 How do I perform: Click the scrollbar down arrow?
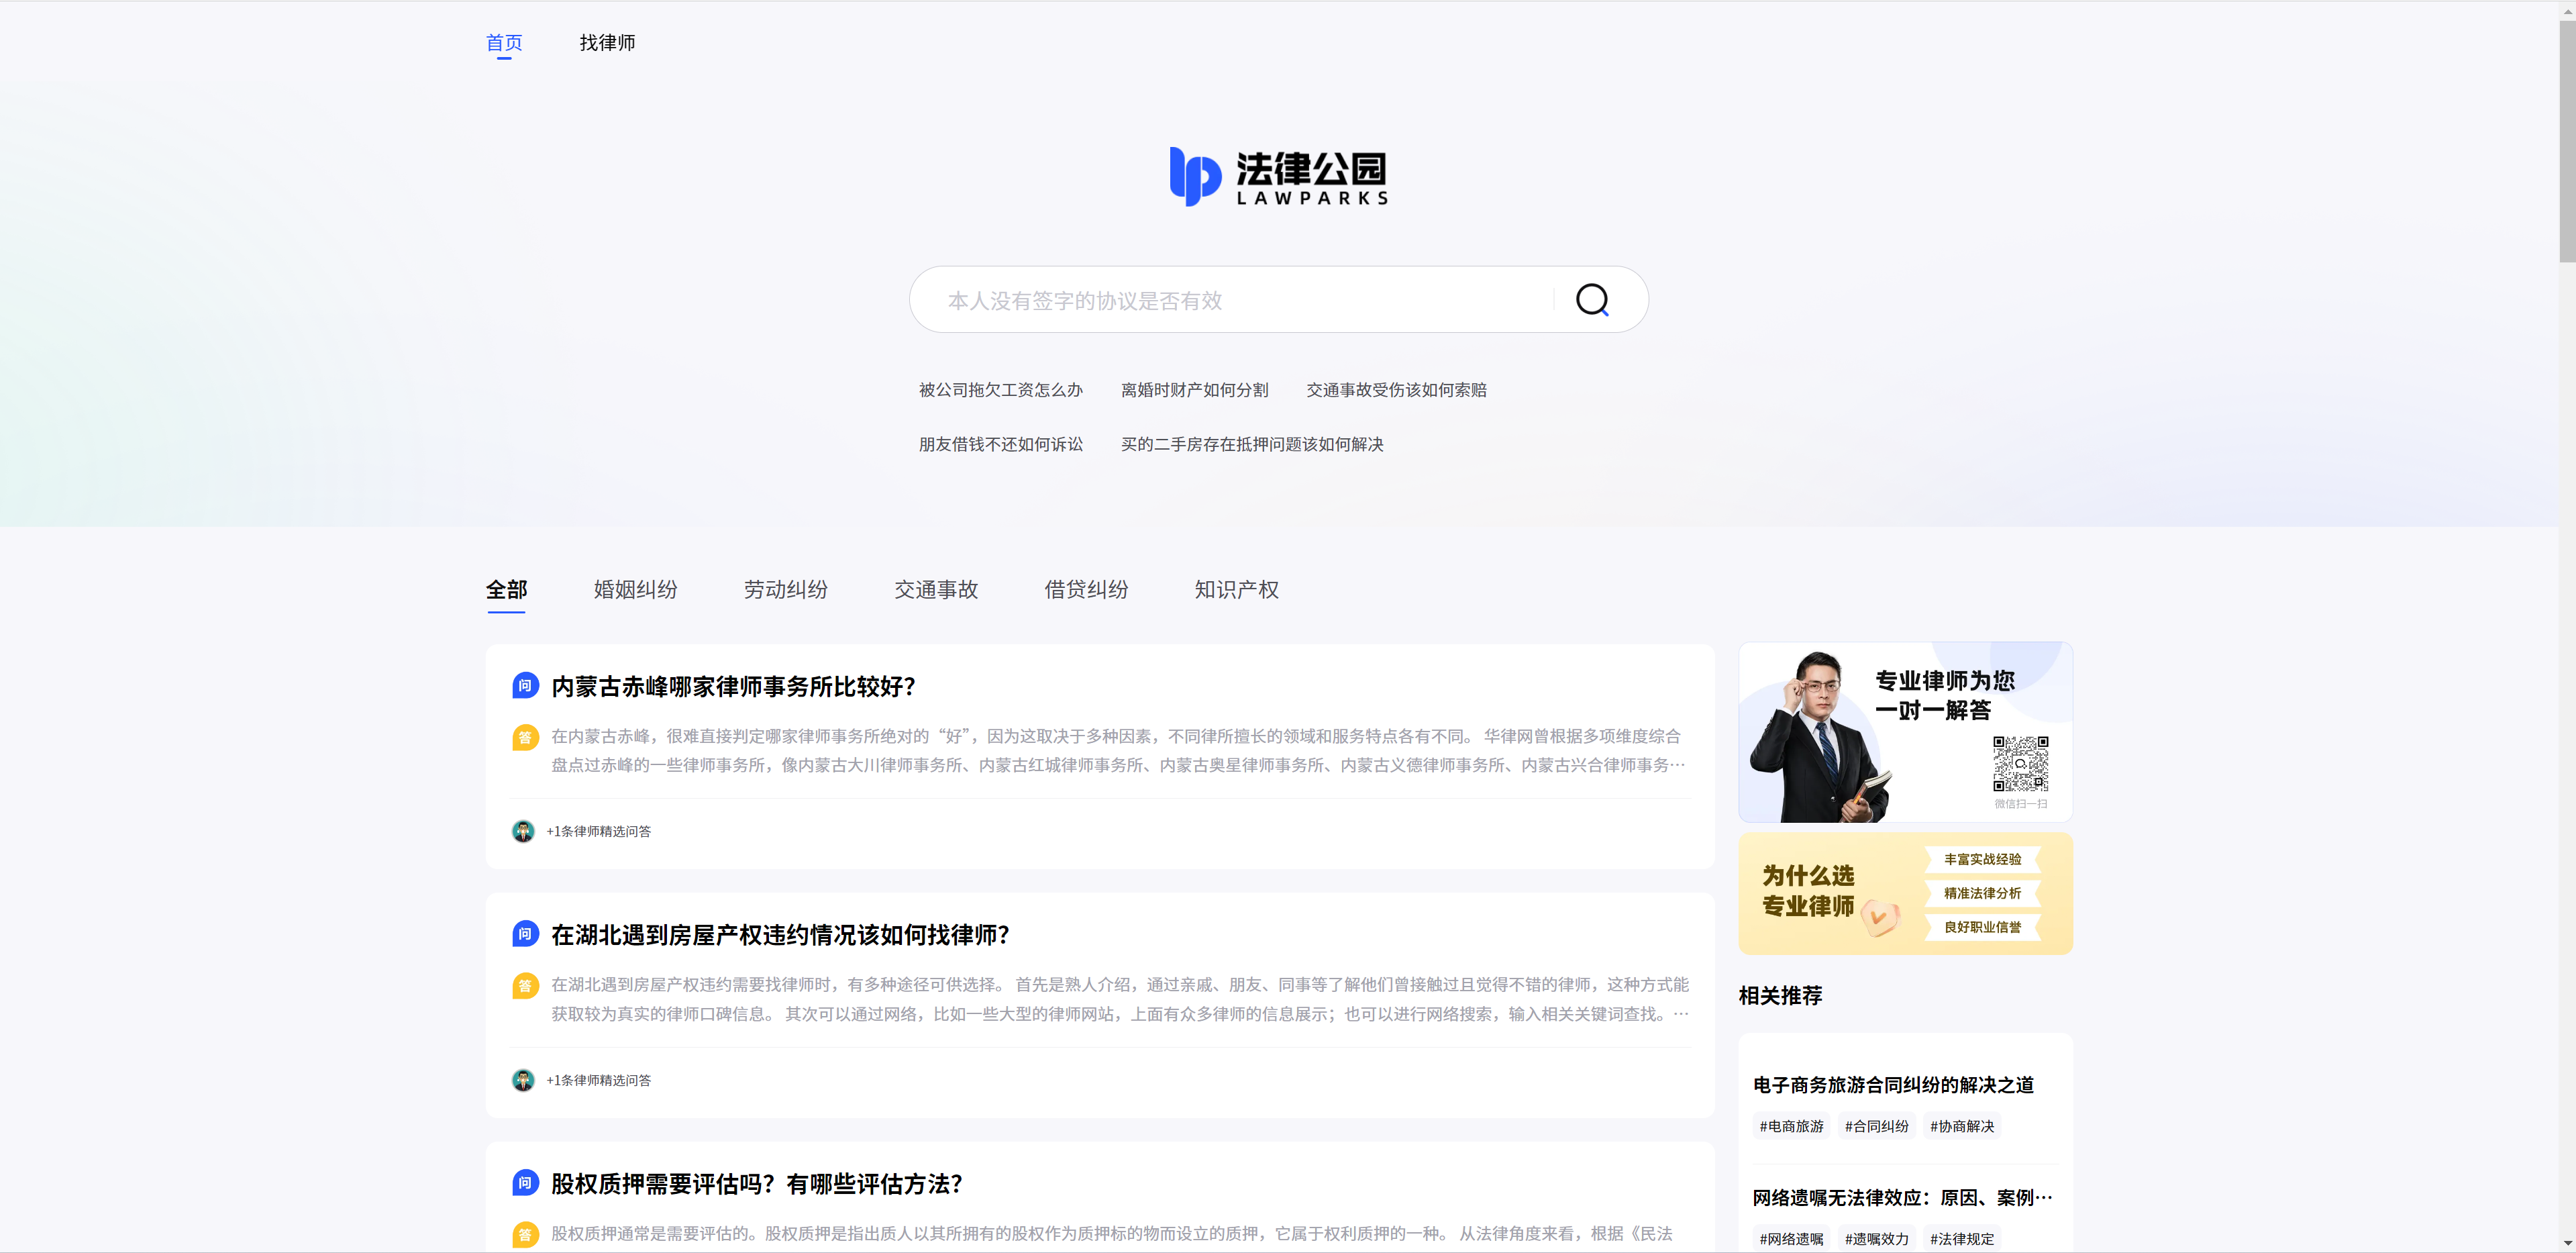(2567, 1244)
